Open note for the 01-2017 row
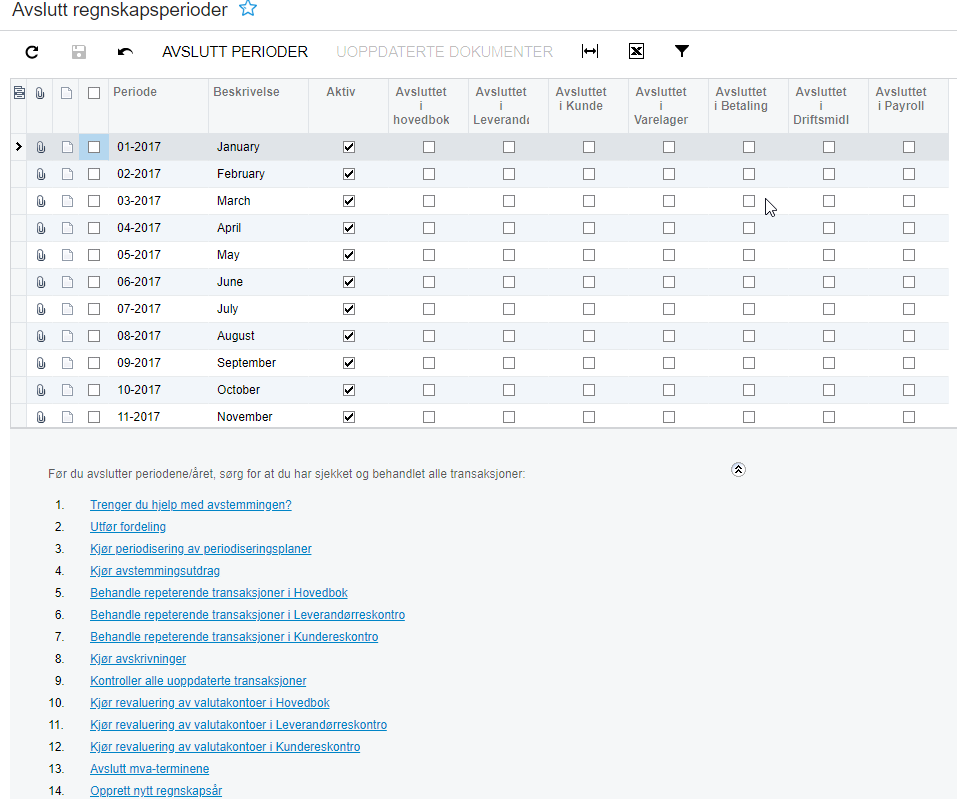Image resolution: width=957 pixels, height=799 pixels. (67, 147)
